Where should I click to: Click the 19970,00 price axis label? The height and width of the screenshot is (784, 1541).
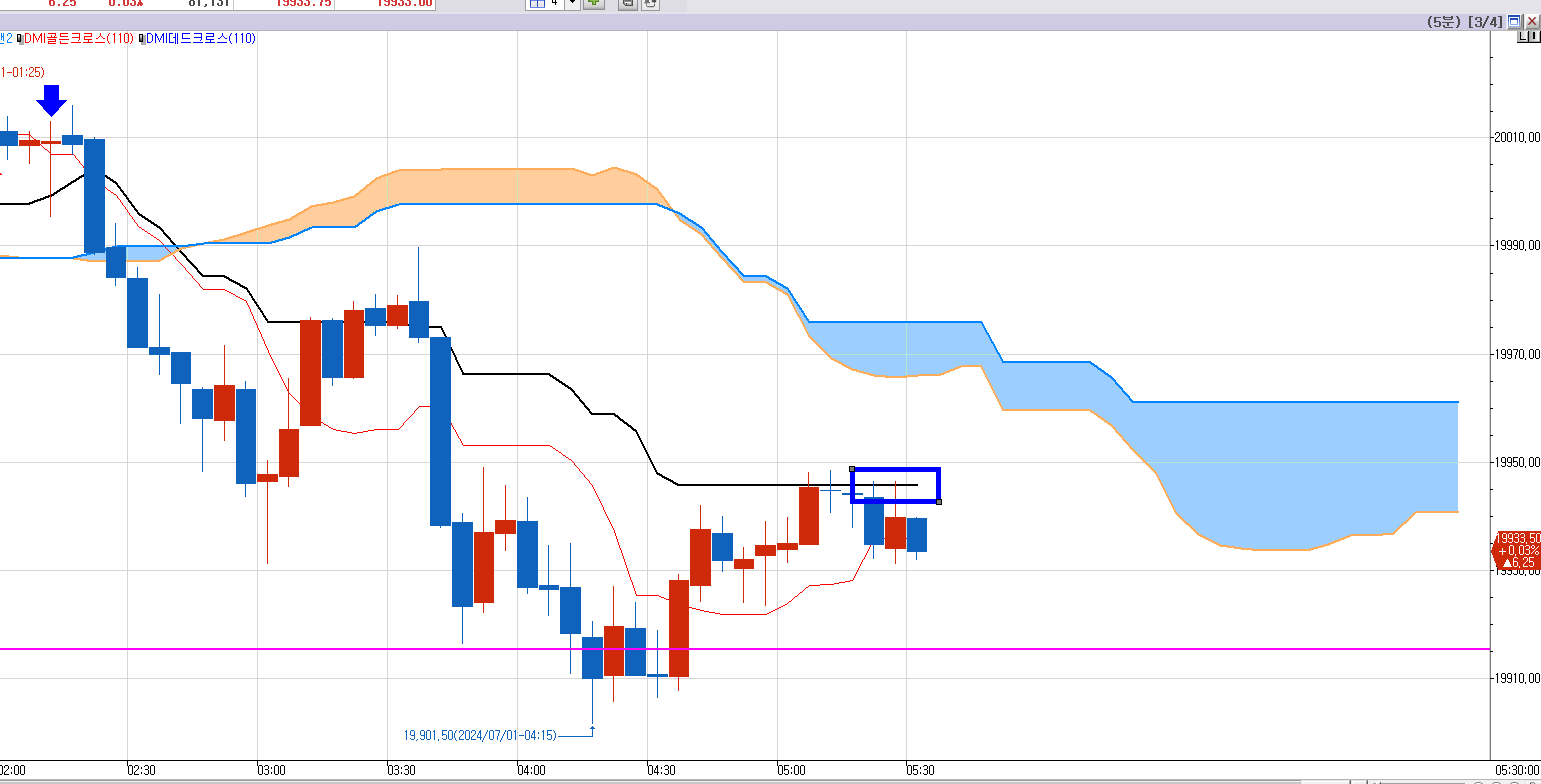coord(1517,354)
